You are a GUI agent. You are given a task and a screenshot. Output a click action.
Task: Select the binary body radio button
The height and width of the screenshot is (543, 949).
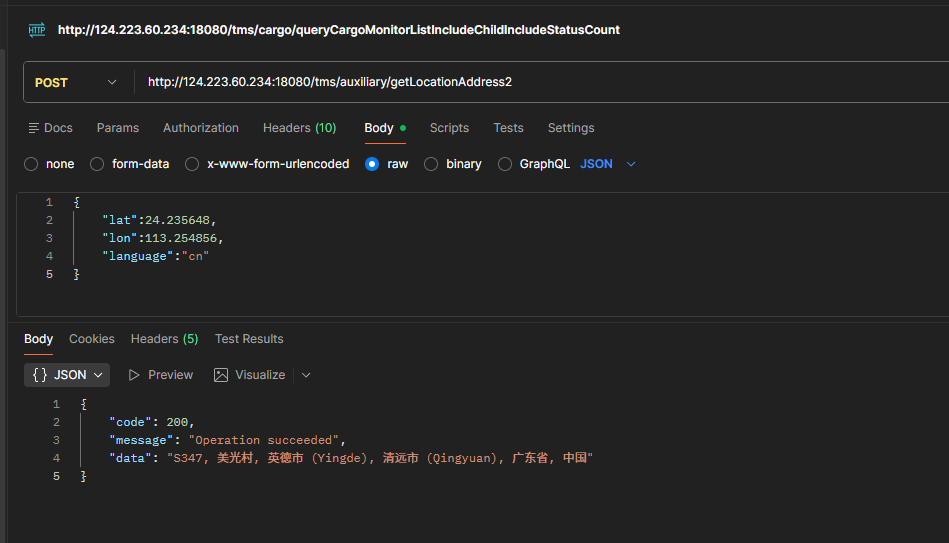pyautogui.click(x=432, y=164)
